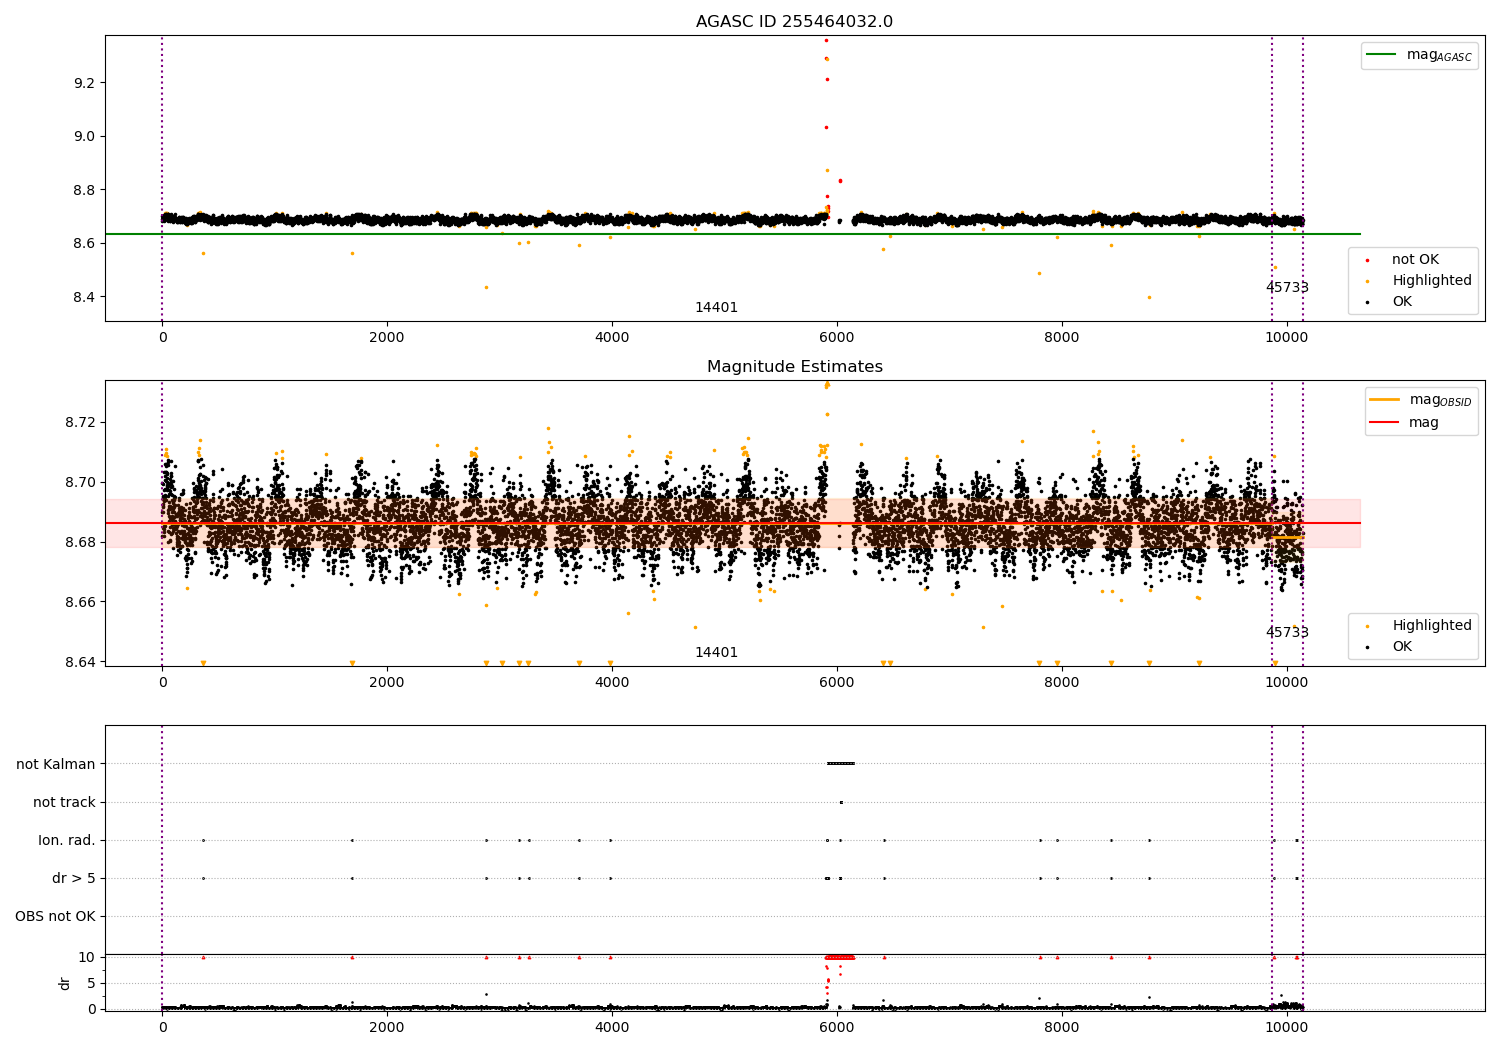Image resolution: width=1500 pixels, height=1050 pixels.
Task: Click the red dot beside 'not OK' legend
Action: 1368,260
